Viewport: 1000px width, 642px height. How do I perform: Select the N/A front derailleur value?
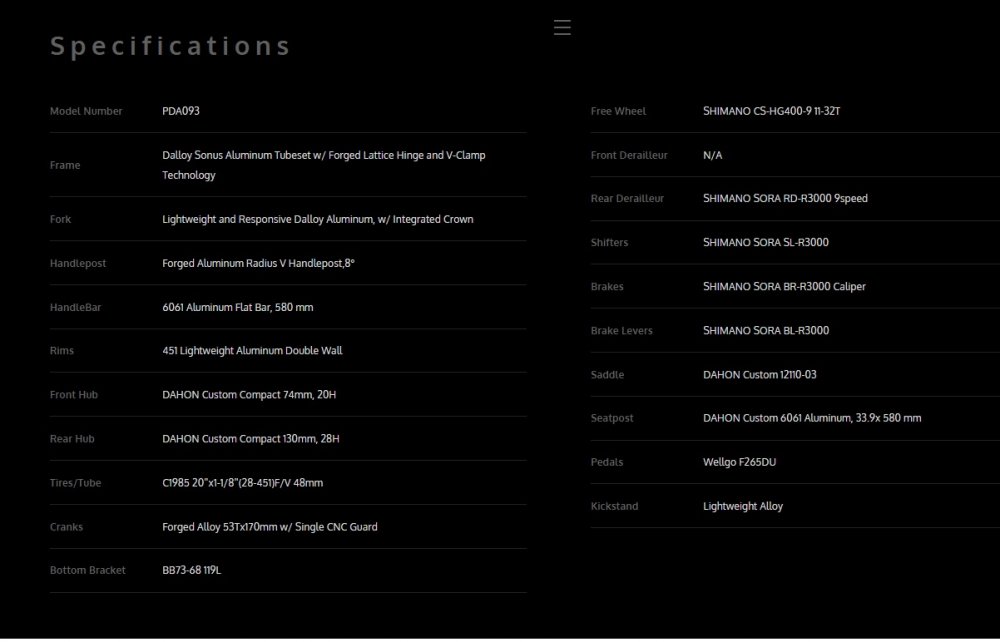point(712,155)
